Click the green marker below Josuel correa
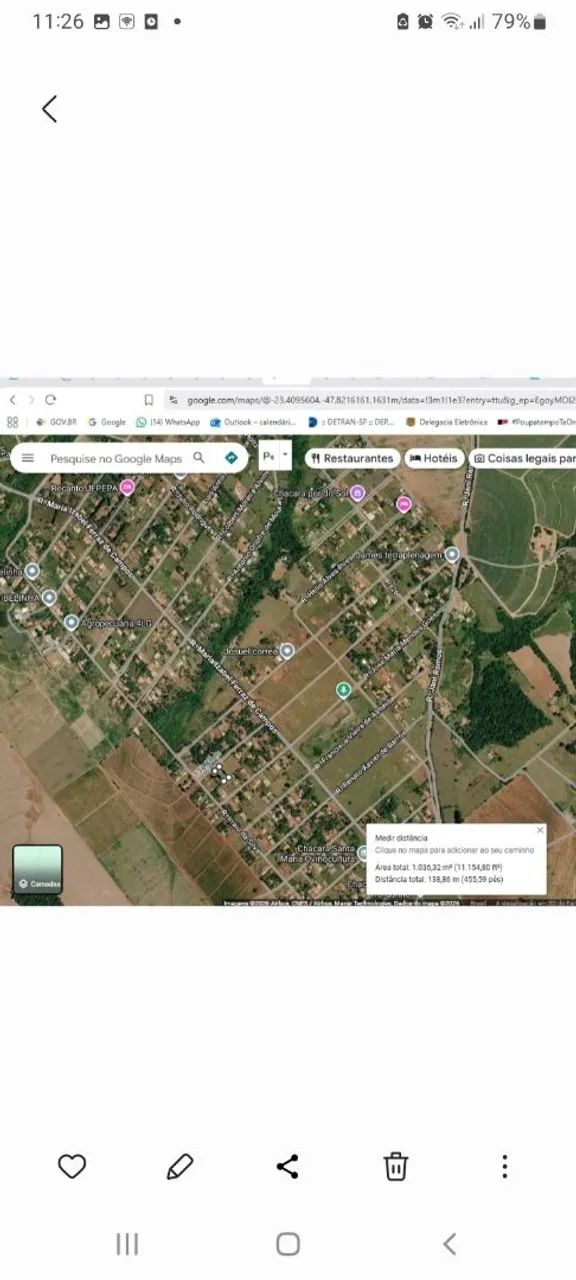 pos(343,689)
